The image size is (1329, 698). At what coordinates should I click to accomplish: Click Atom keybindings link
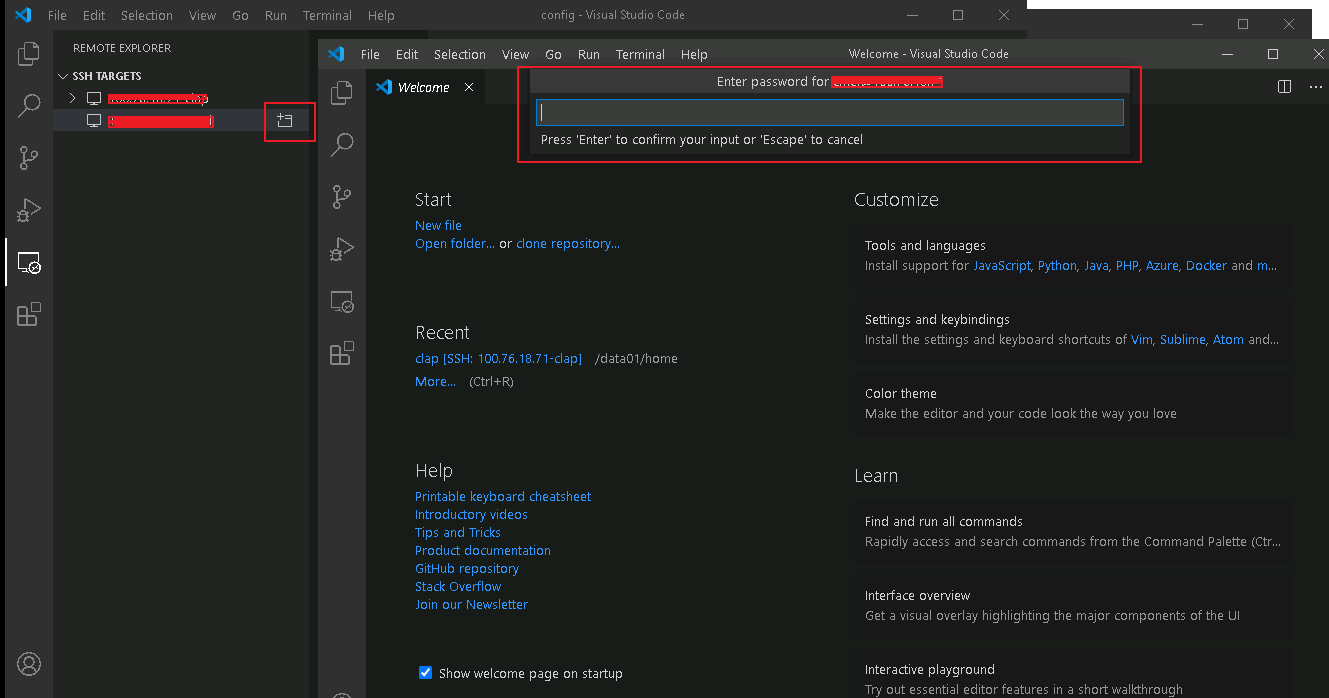[x=1228, y=340]
